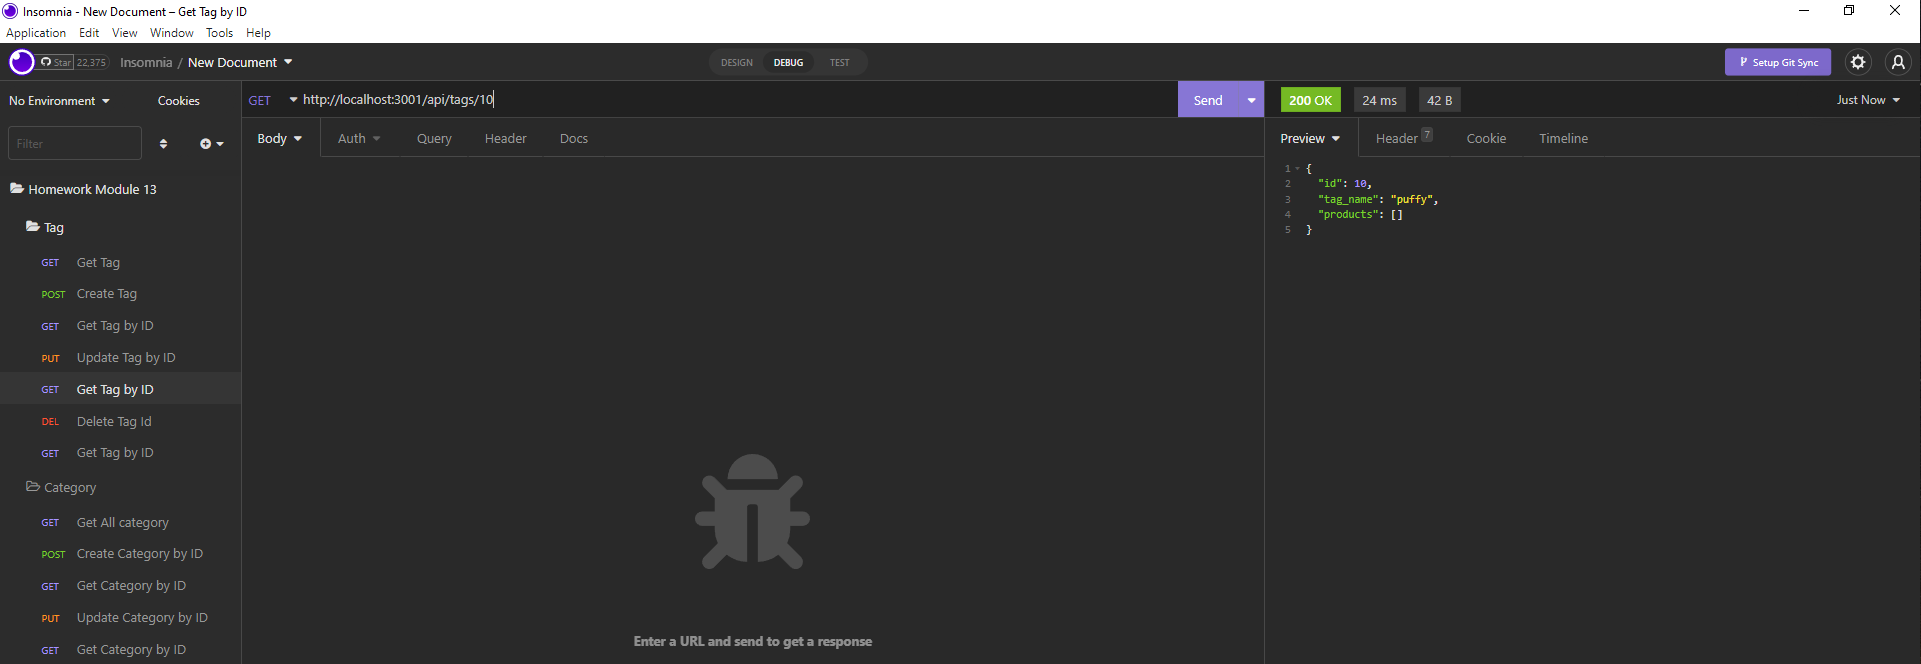Image resolution: width=1921 pixels, height=664 pixels.
Task: Click the "id": 10 response line
Action: (1345, 184)
